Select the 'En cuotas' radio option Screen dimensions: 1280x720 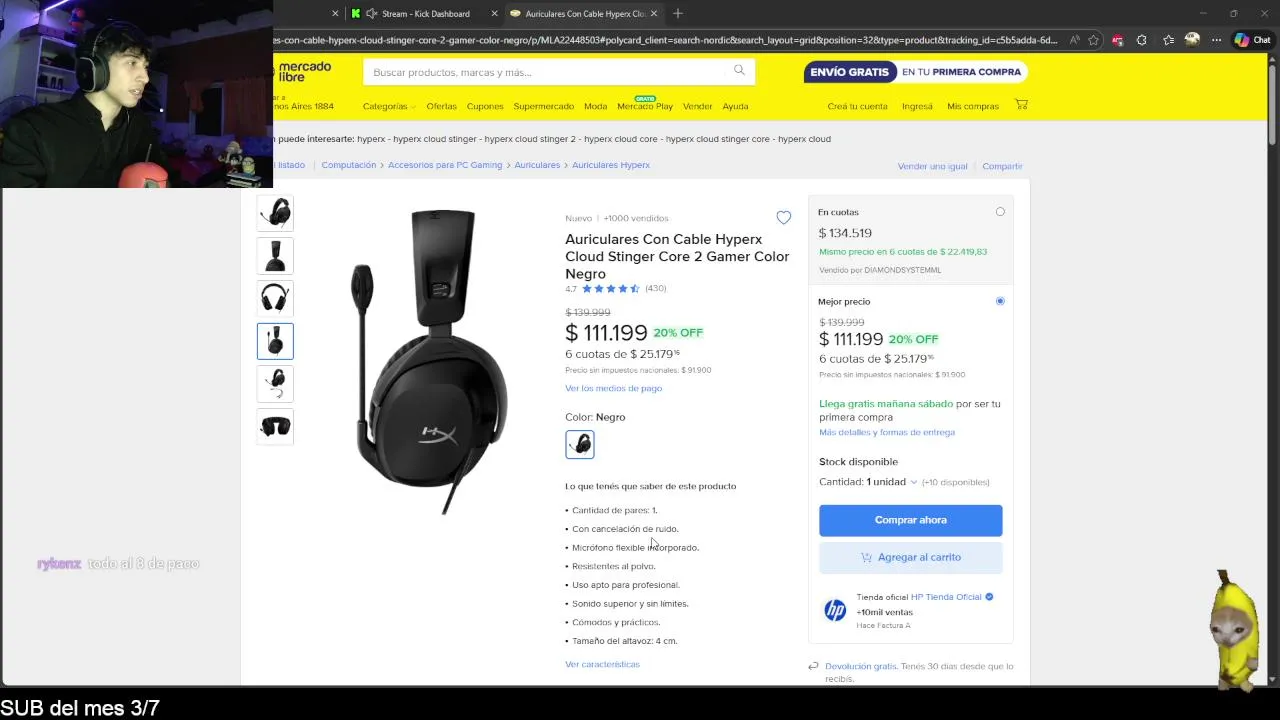(1000, 212)
